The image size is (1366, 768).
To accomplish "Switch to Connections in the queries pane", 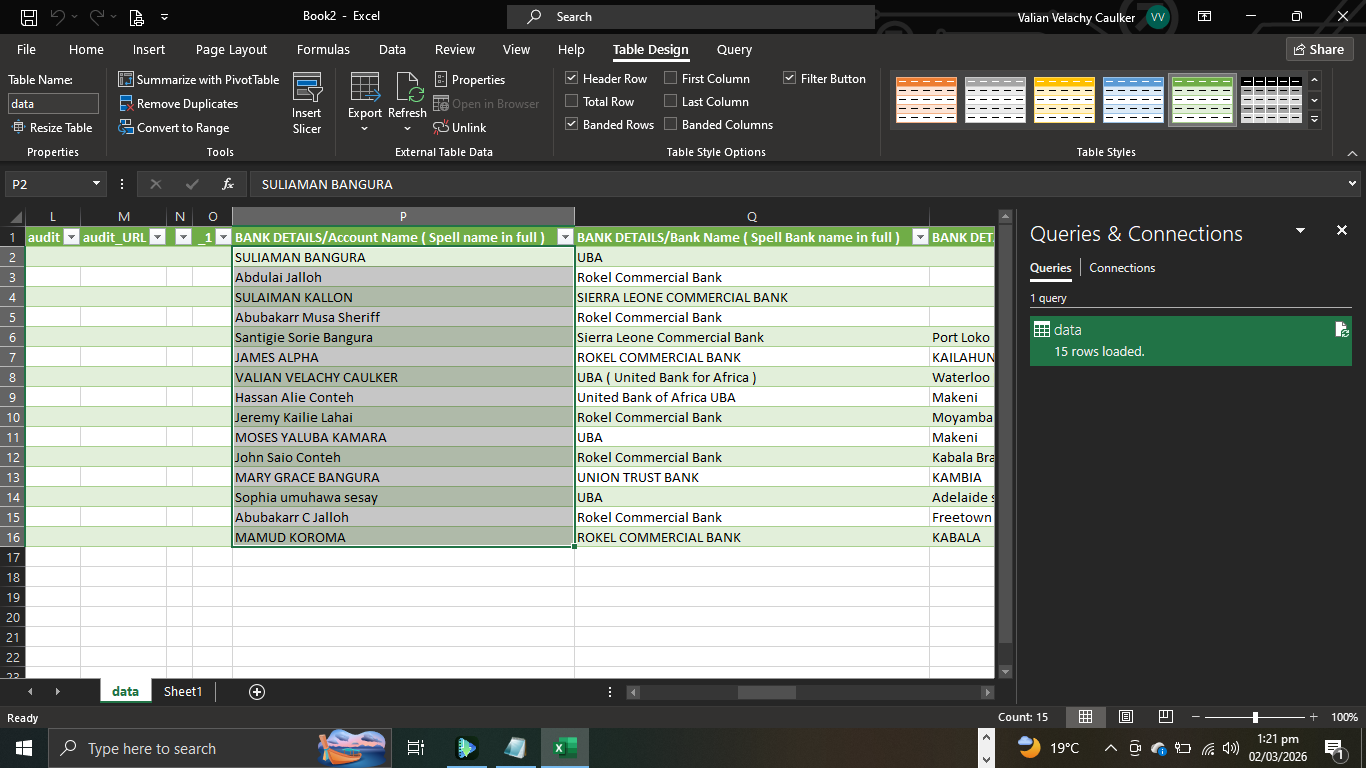I will pyautogui.click(x=1122, y=268).
